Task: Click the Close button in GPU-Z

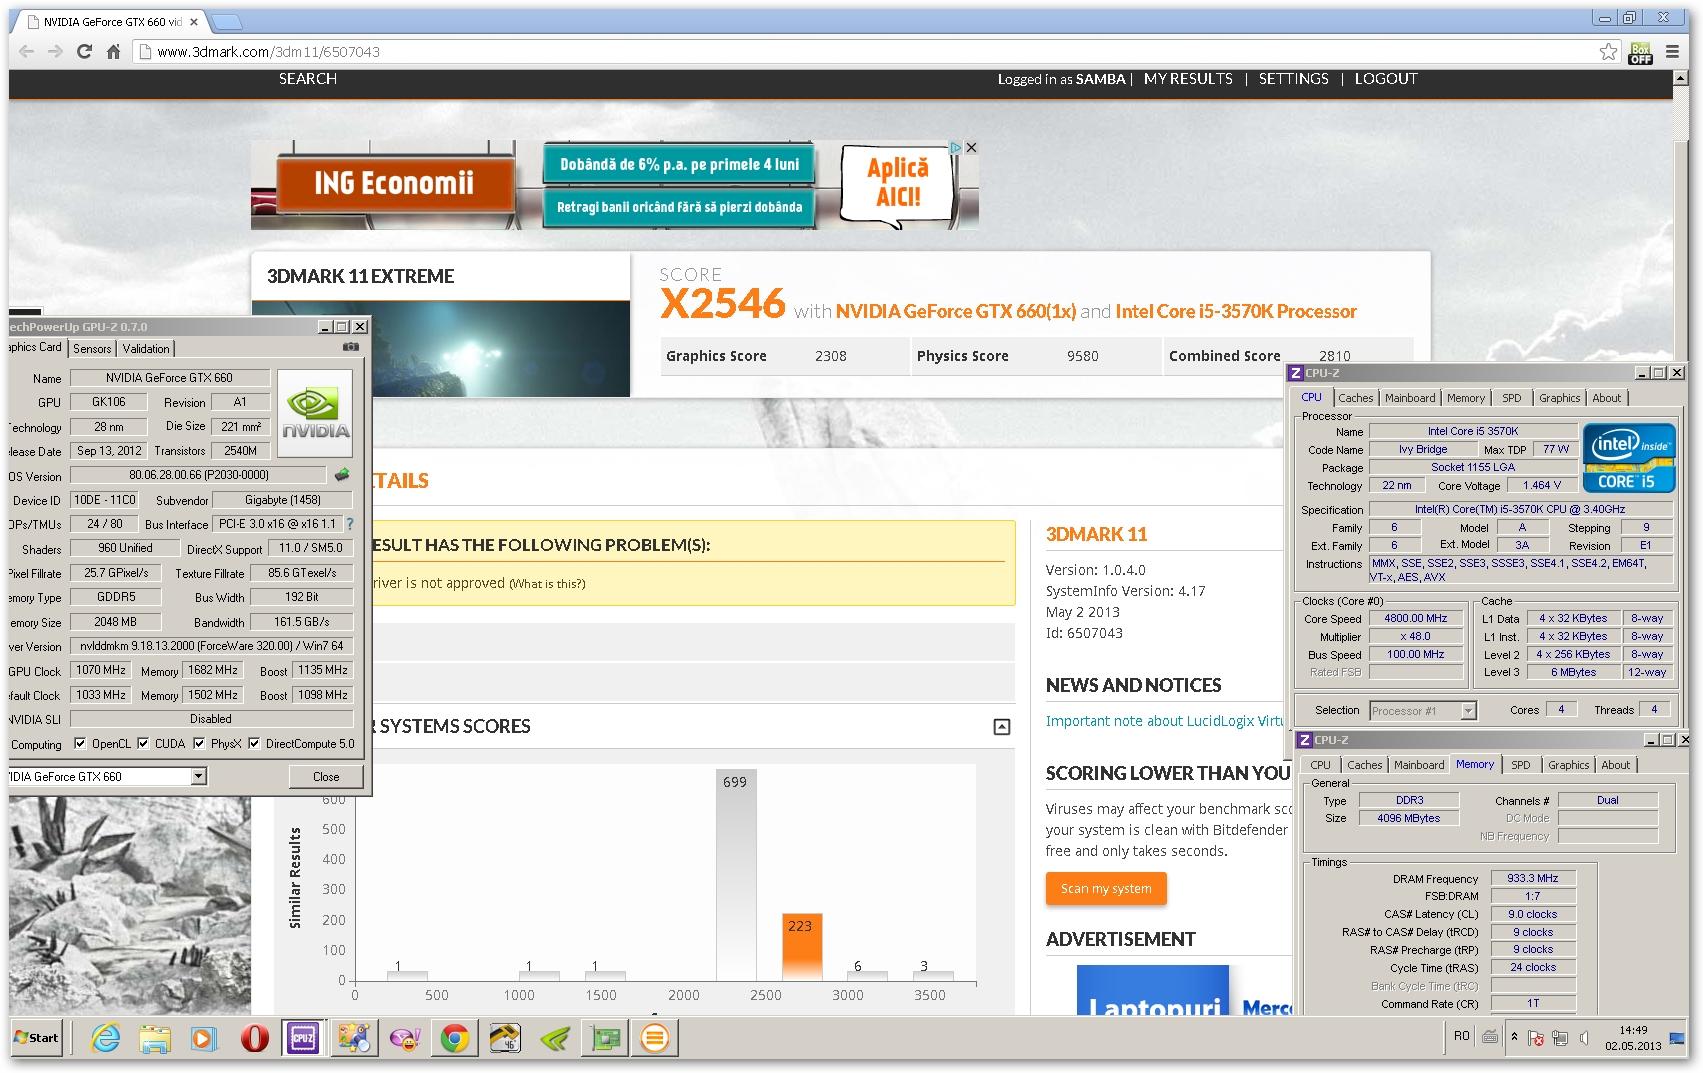Action: pos(326,776)
